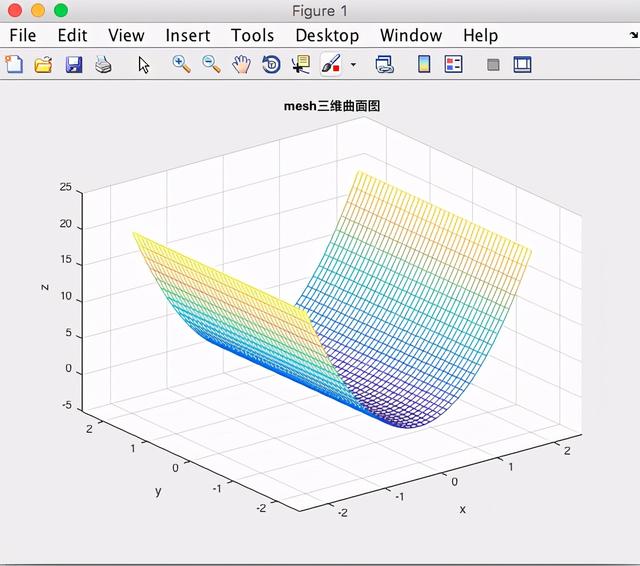
Task: Select the Pan hand tool
Action: (x=241, y=64)
